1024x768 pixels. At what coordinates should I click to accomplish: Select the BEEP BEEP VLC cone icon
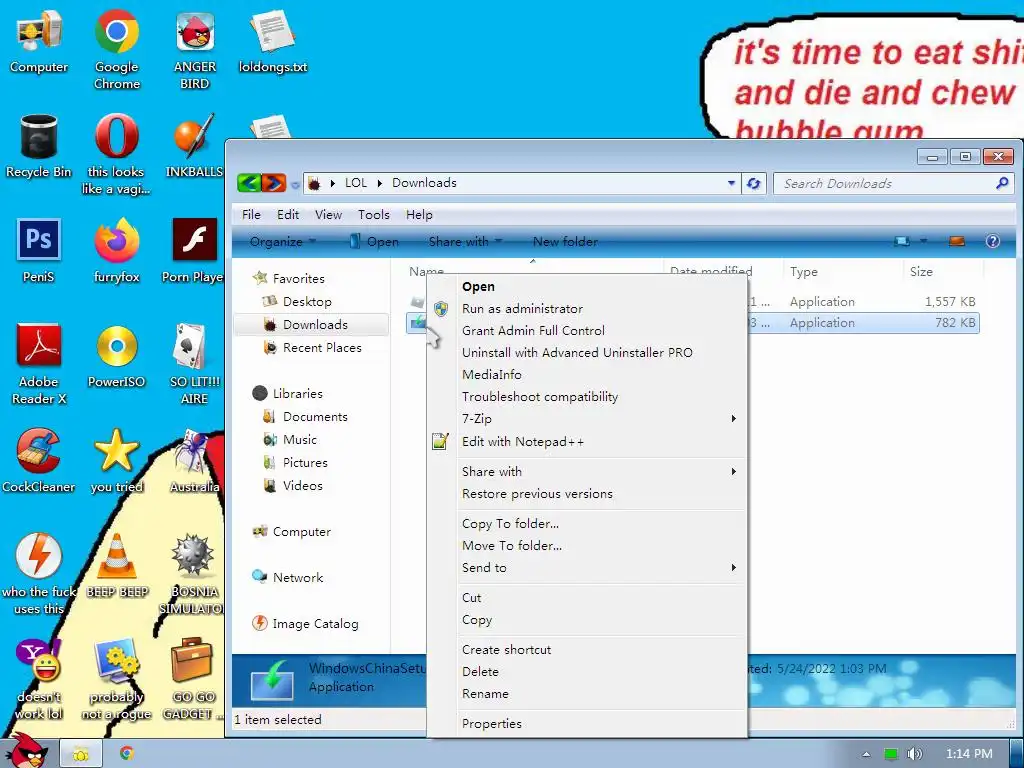117,566
